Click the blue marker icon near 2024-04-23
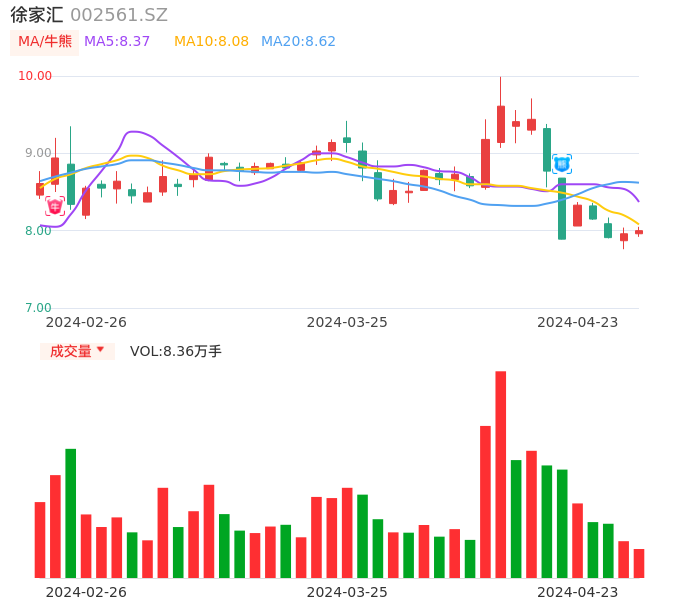Screen dimensions: 686x606 click(x=562, y=163)
